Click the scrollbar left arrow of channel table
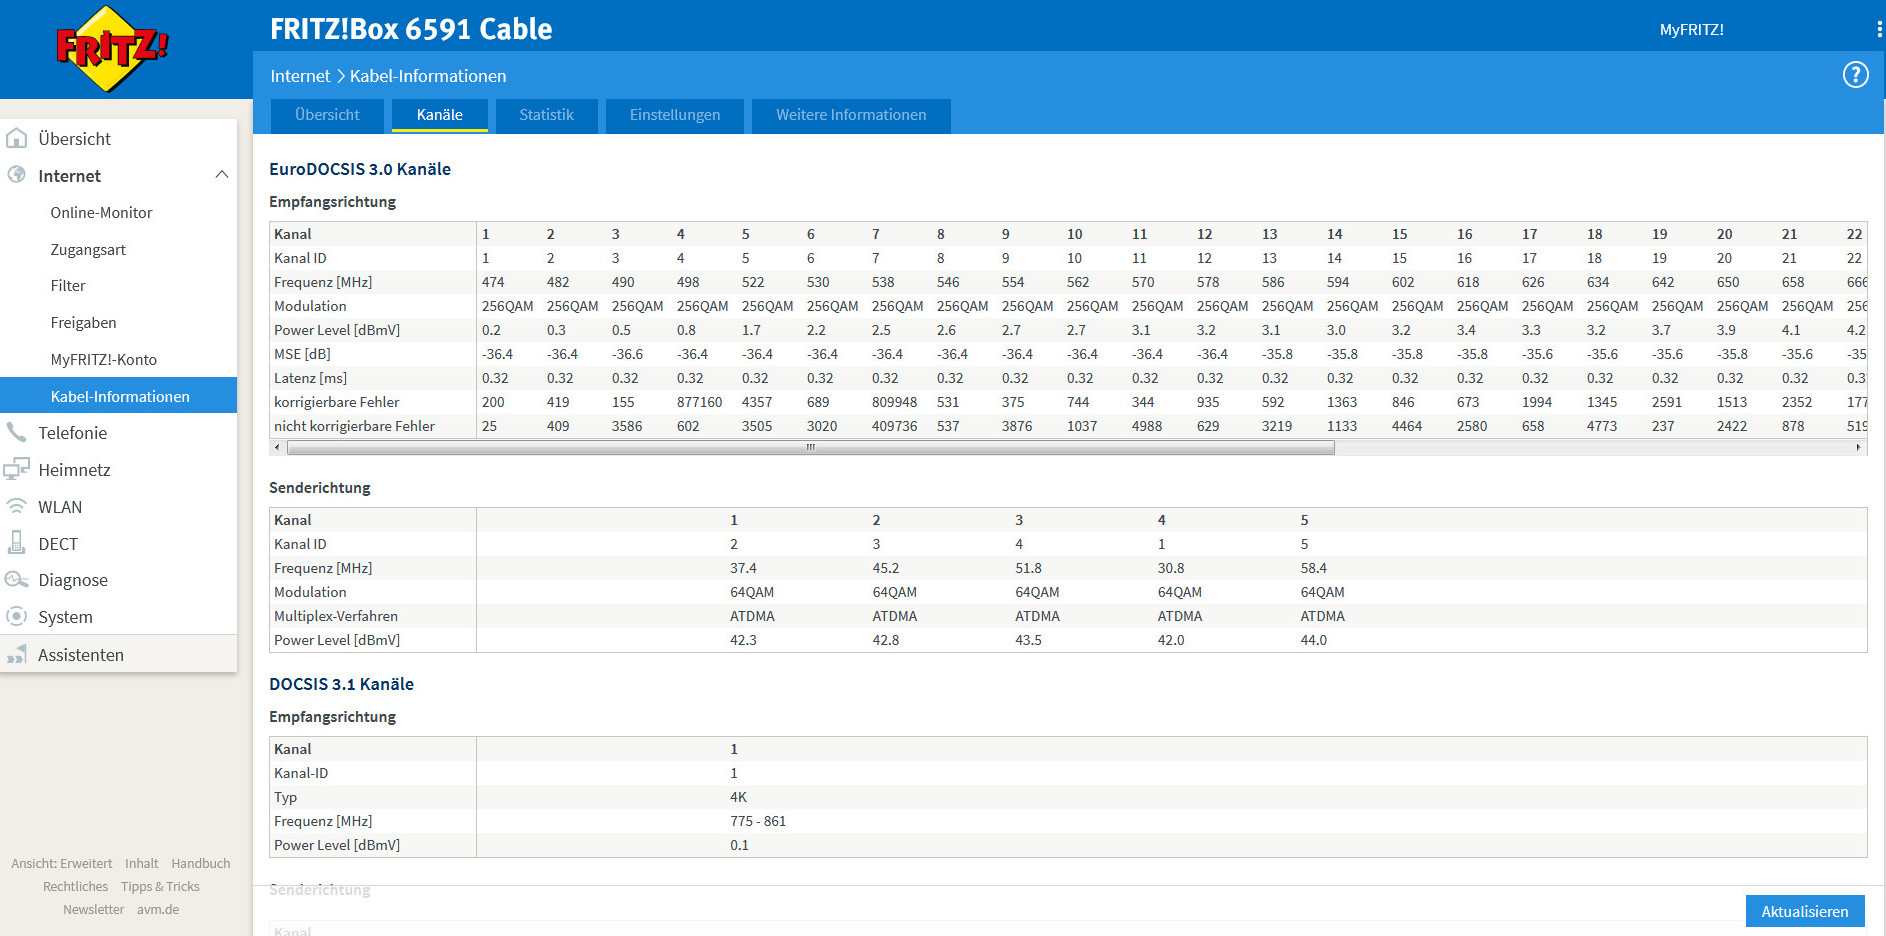The height and width of the screenshot is (936, 1886). pos(277,447)
